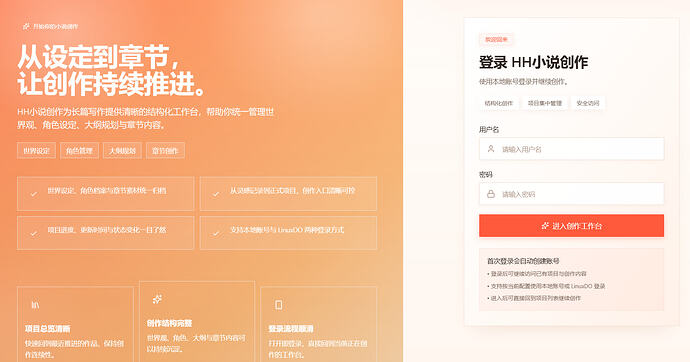Select the 章节创作 tag
This screenshot has width=690, height=362.
[165, 150]
